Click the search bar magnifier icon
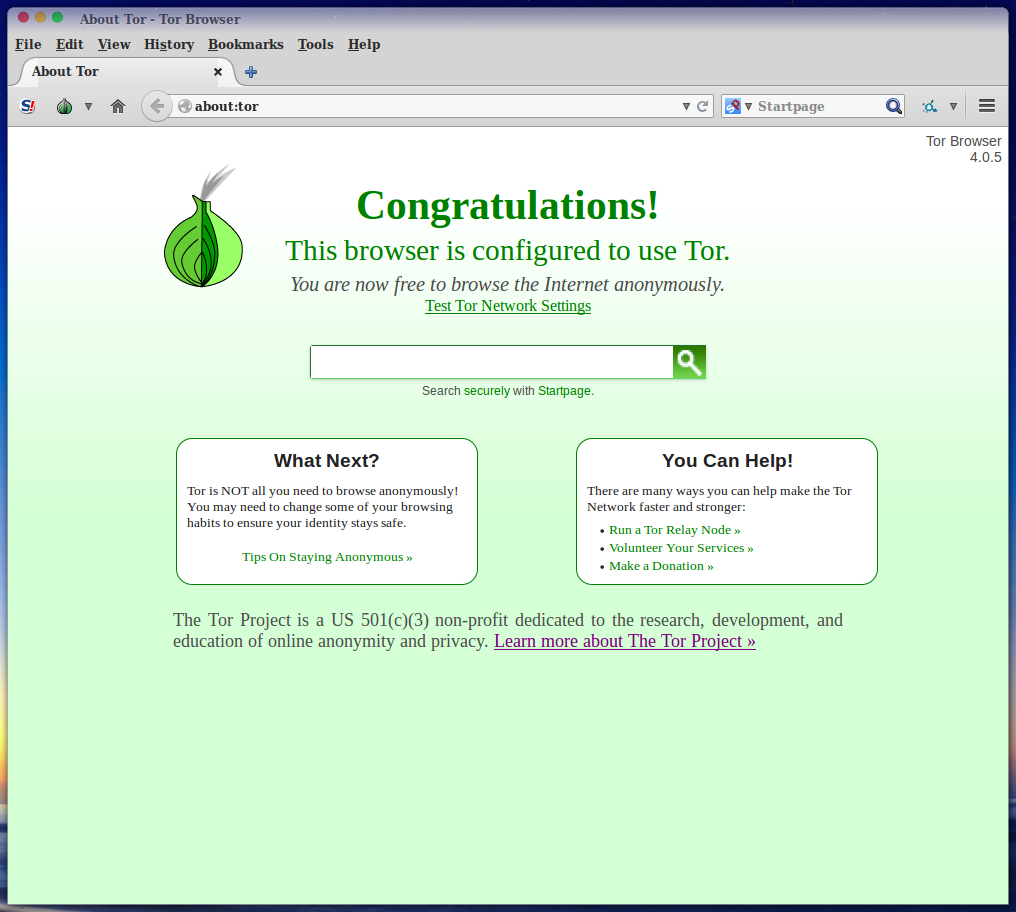Screen dimensions: 1016x912 pos(894,106)
